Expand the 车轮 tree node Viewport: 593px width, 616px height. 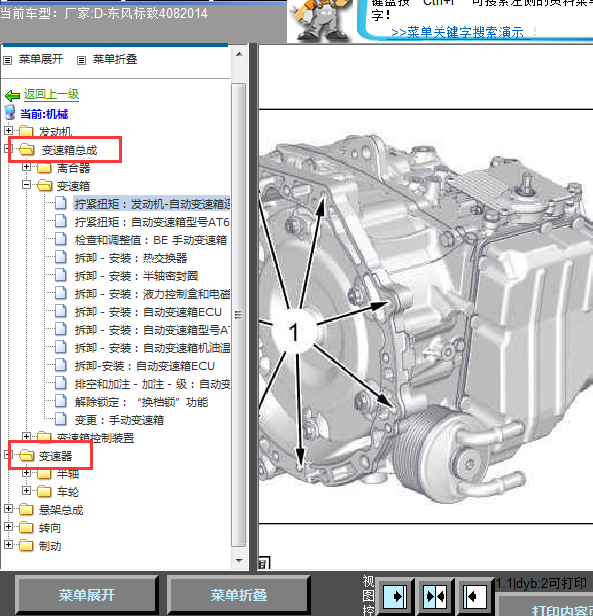26,490
